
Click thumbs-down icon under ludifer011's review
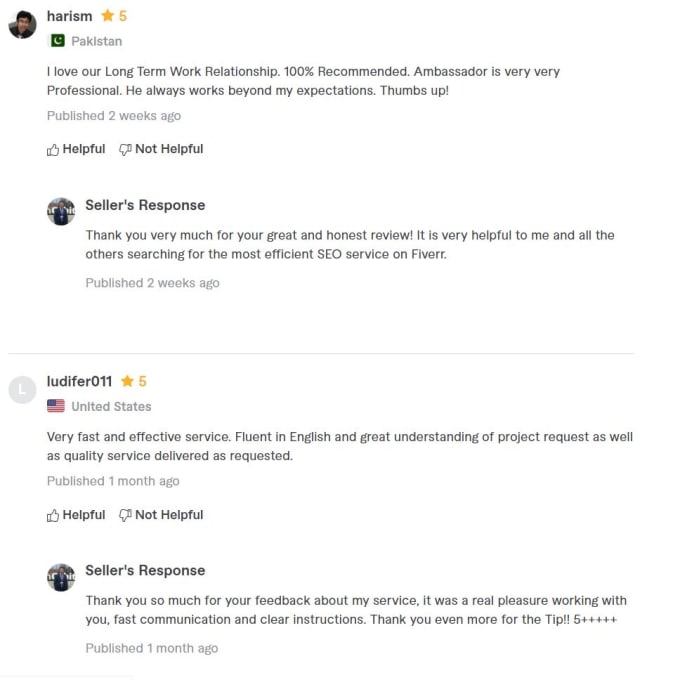[125, 516]
